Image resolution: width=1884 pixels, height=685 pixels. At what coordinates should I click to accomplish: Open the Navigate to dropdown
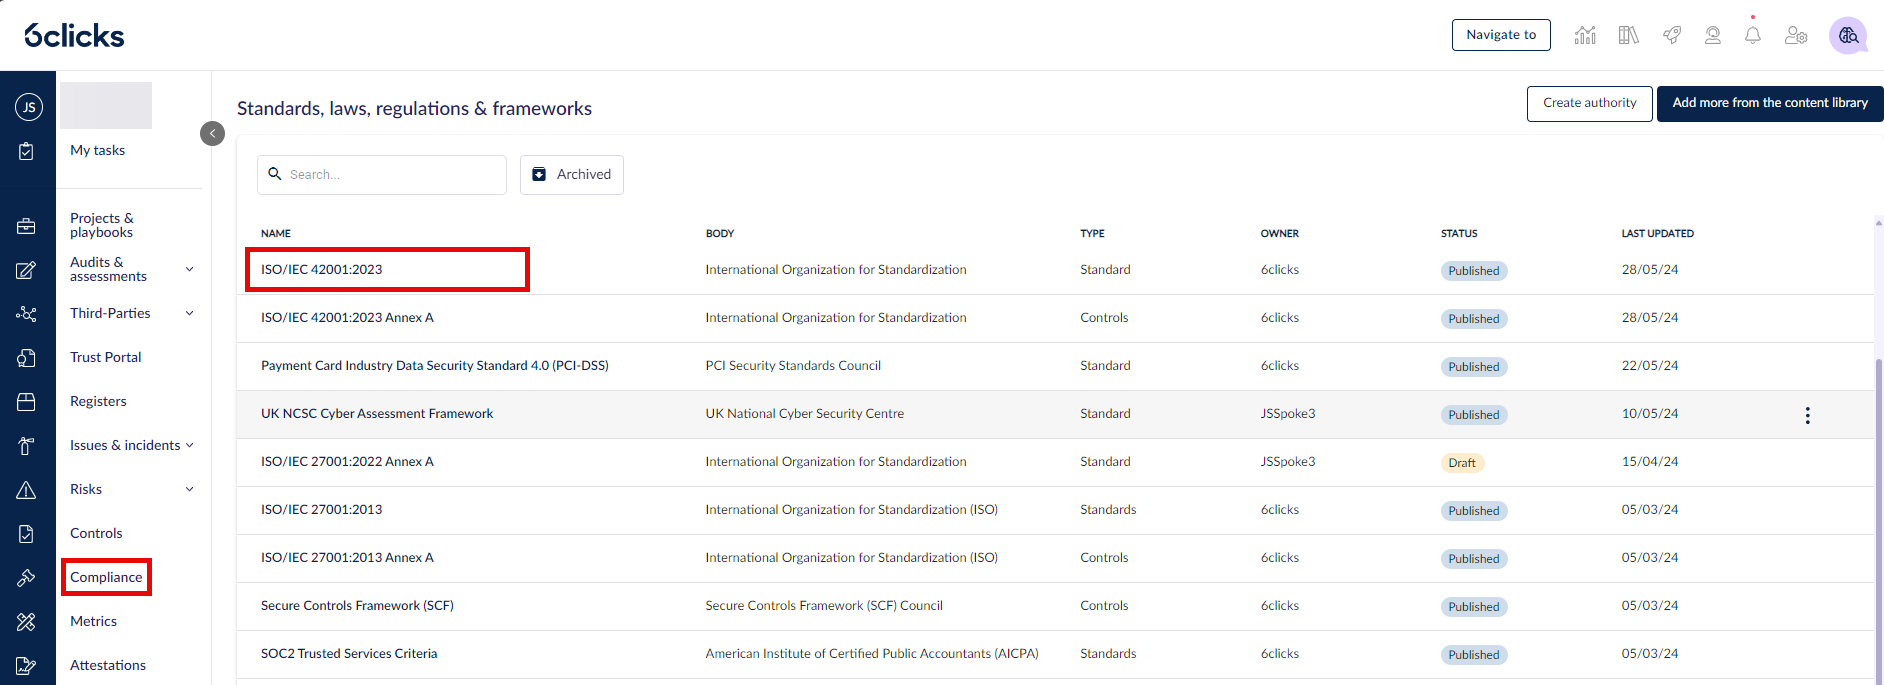(1501, 35)
